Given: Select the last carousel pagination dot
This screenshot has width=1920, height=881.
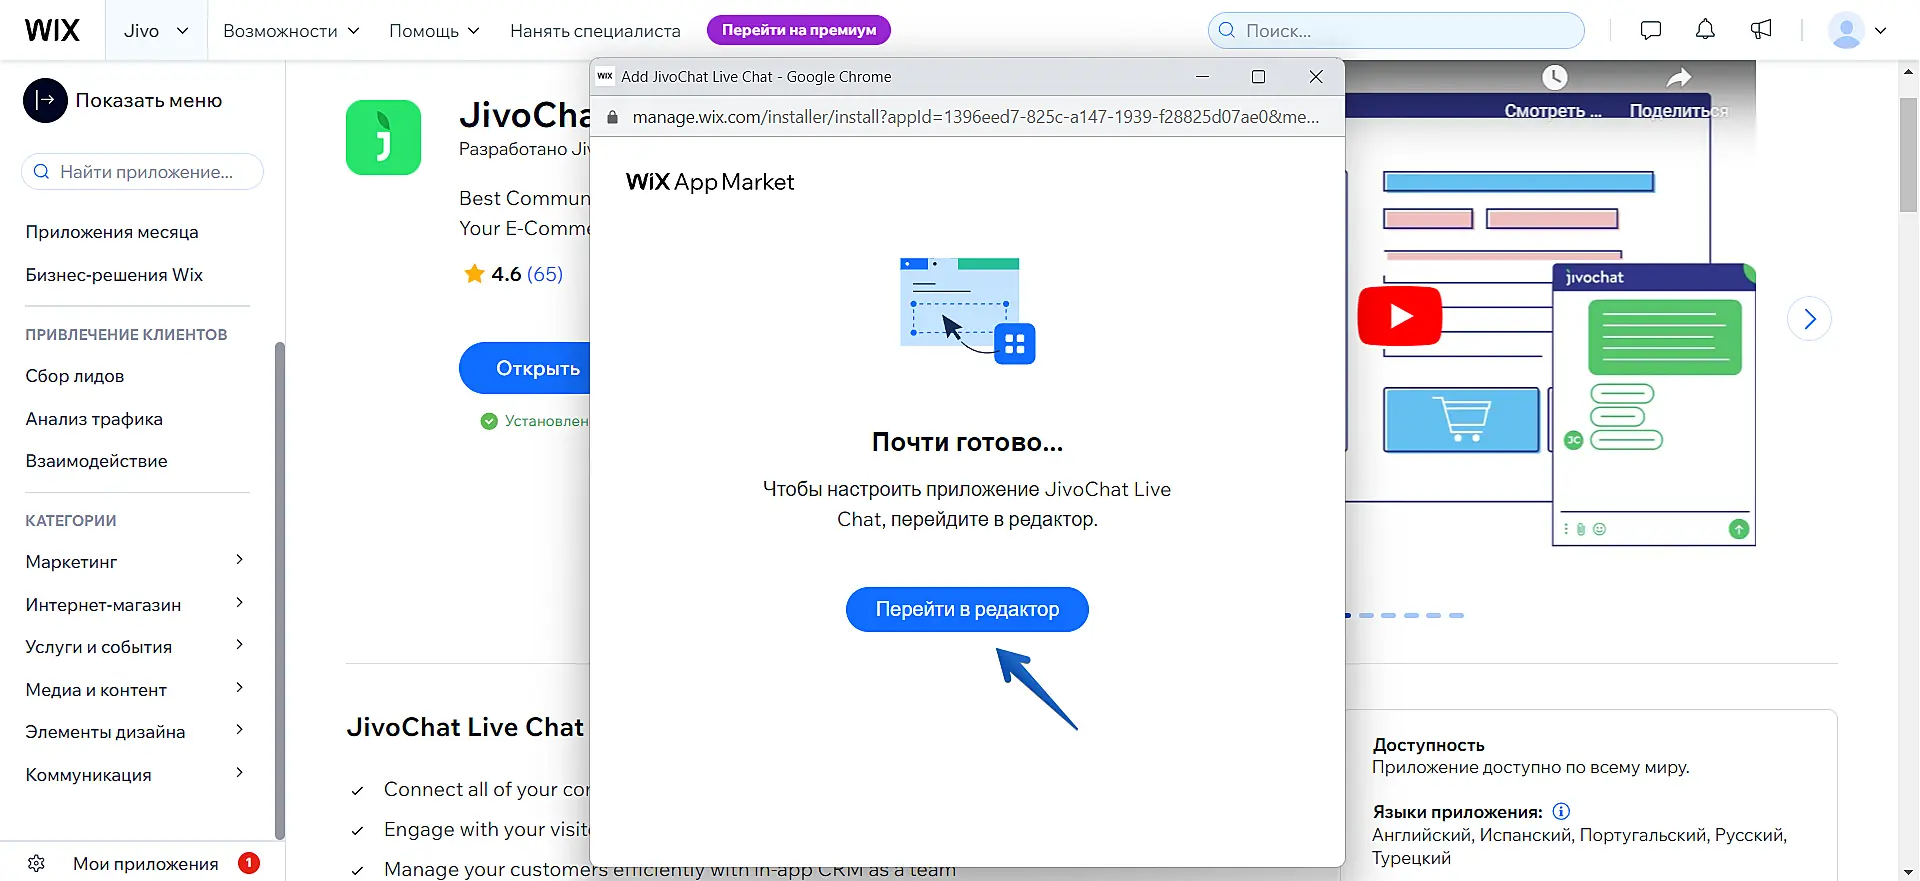Looking at the screenshot, I should click(x=1456, y=615).
